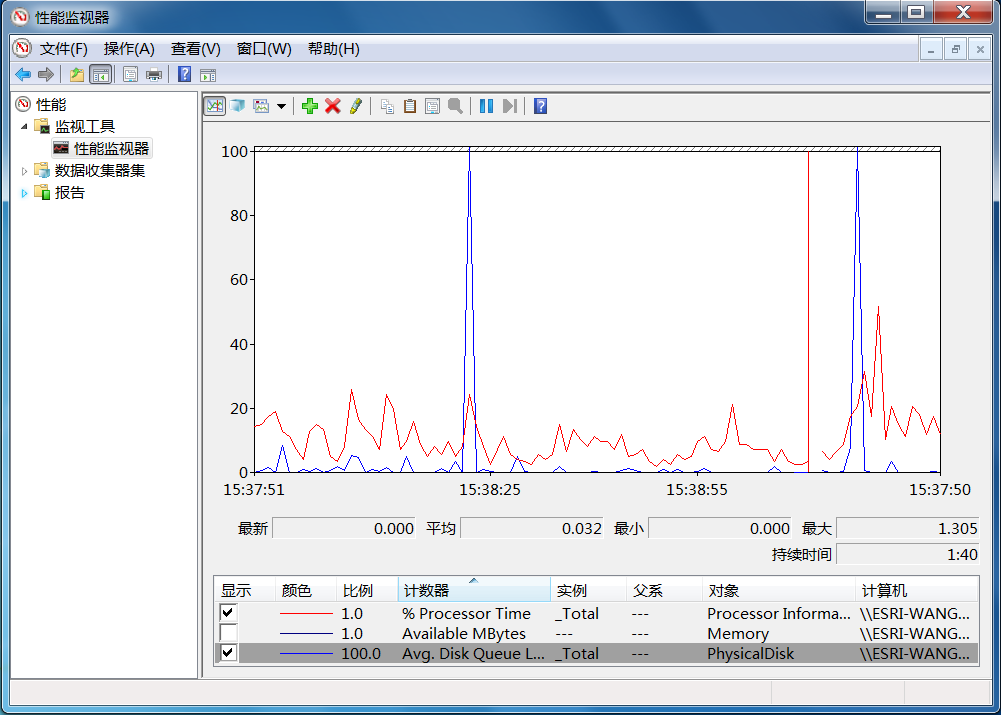1001x715 pixels.
Task: Click the blue help icon in graph toolbar
Action: [540, 106]
